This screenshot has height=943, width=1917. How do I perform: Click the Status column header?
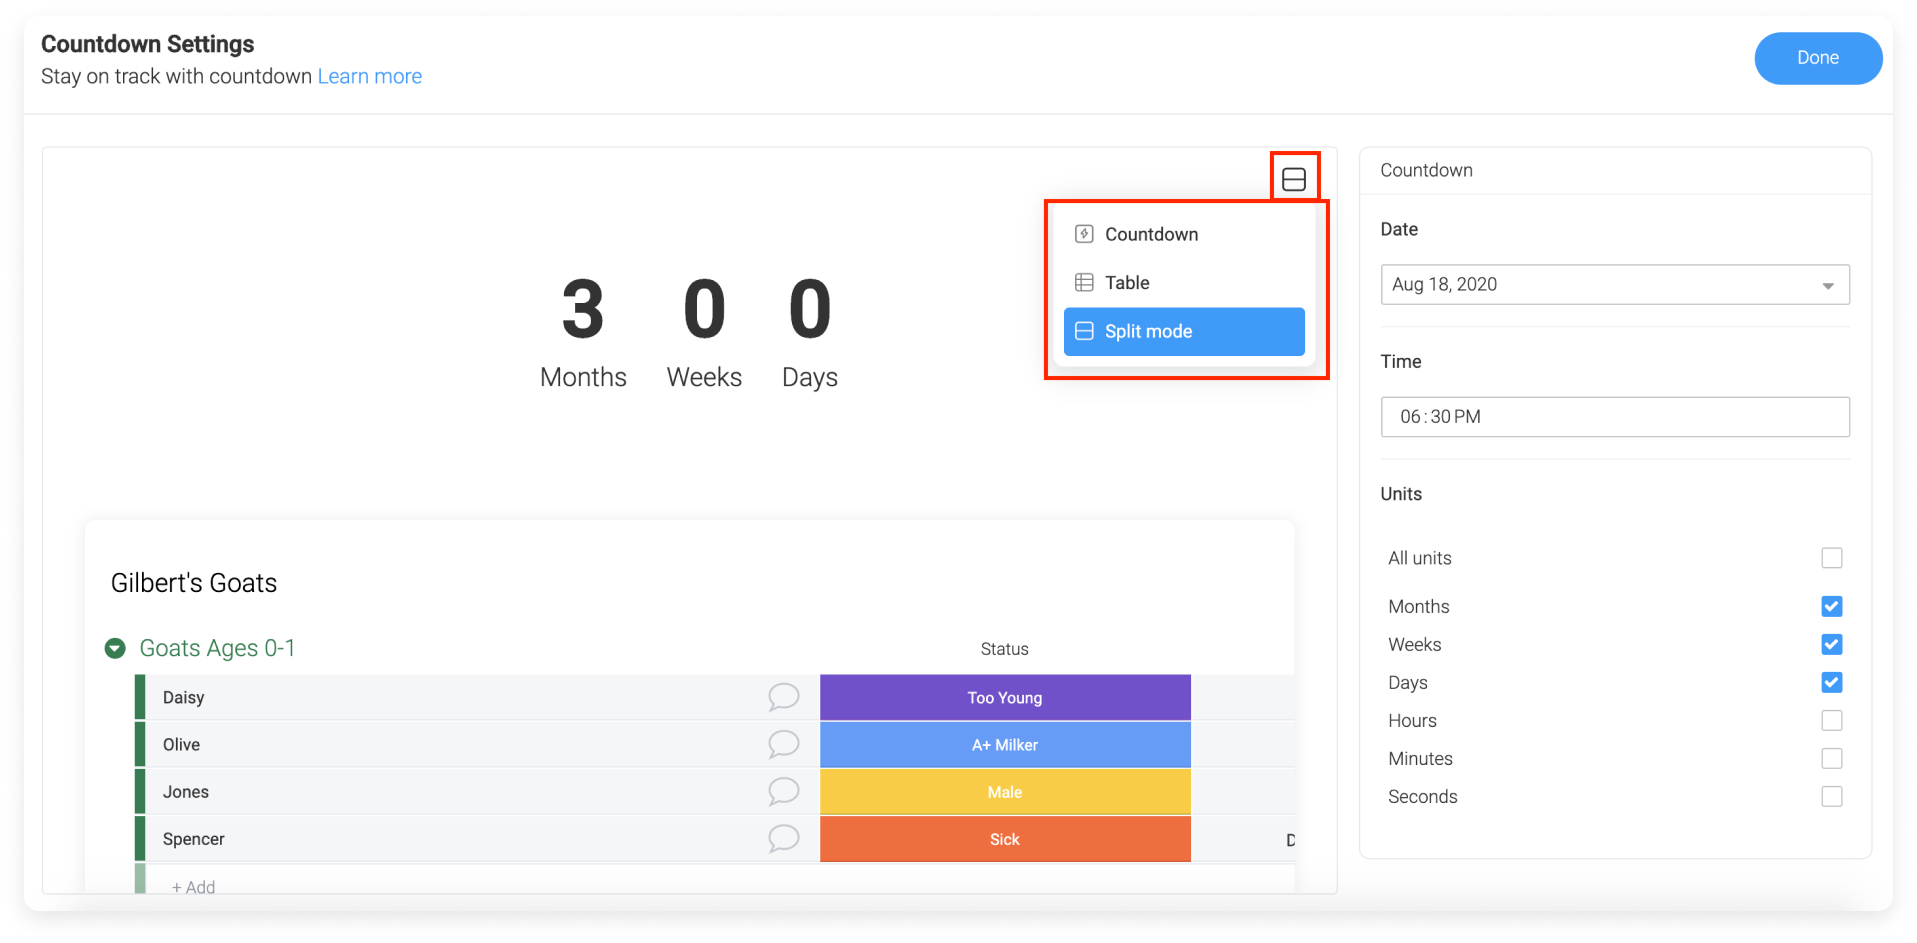[x=1004, y=649]
